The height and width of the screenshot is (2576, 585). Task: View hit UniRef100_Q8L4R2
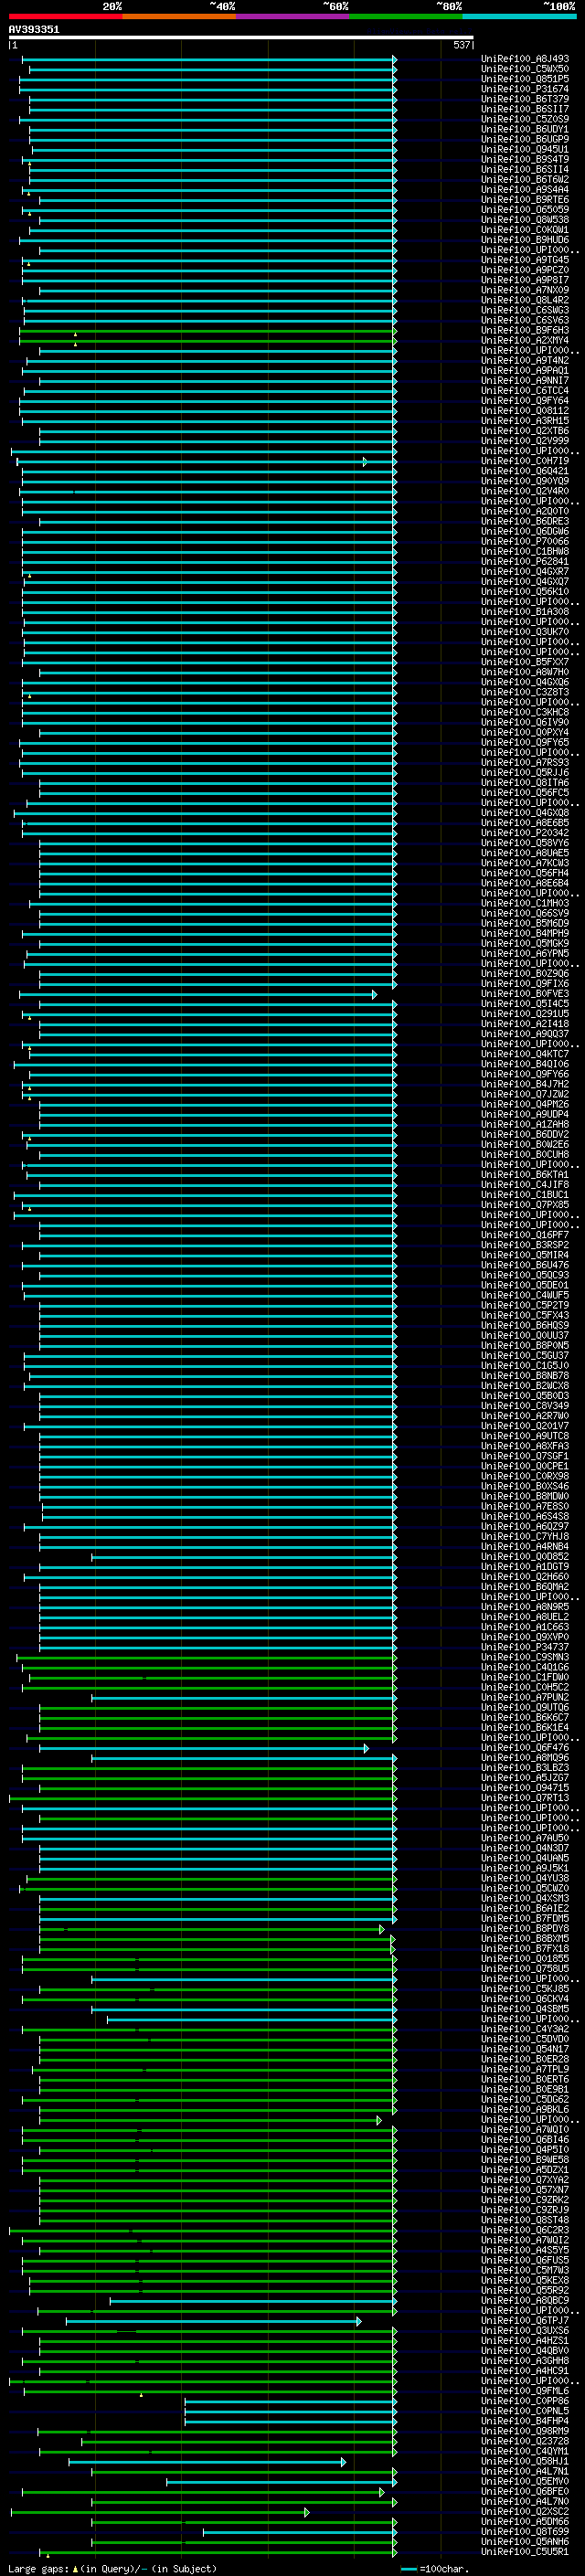tap(525, 300)
